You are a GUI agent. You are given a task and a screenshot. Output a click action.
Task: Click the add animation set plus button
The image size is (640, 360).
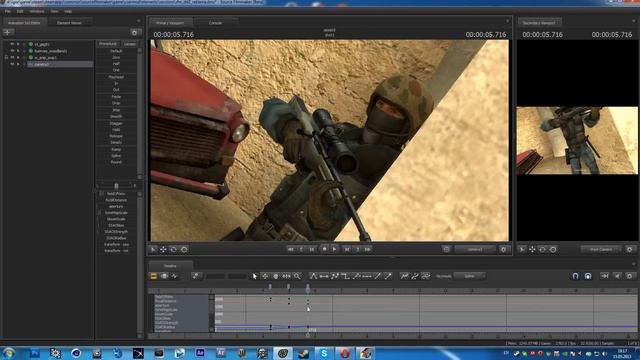[x=8, y=32]
